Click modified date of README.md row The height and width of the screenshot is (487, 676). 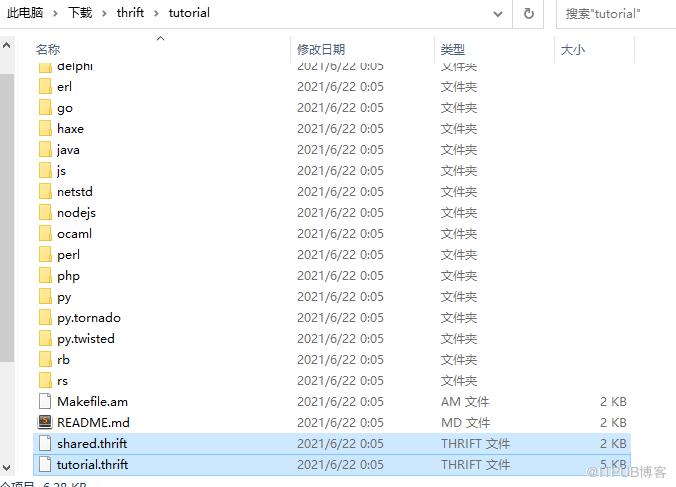click(x=340, y=422)
